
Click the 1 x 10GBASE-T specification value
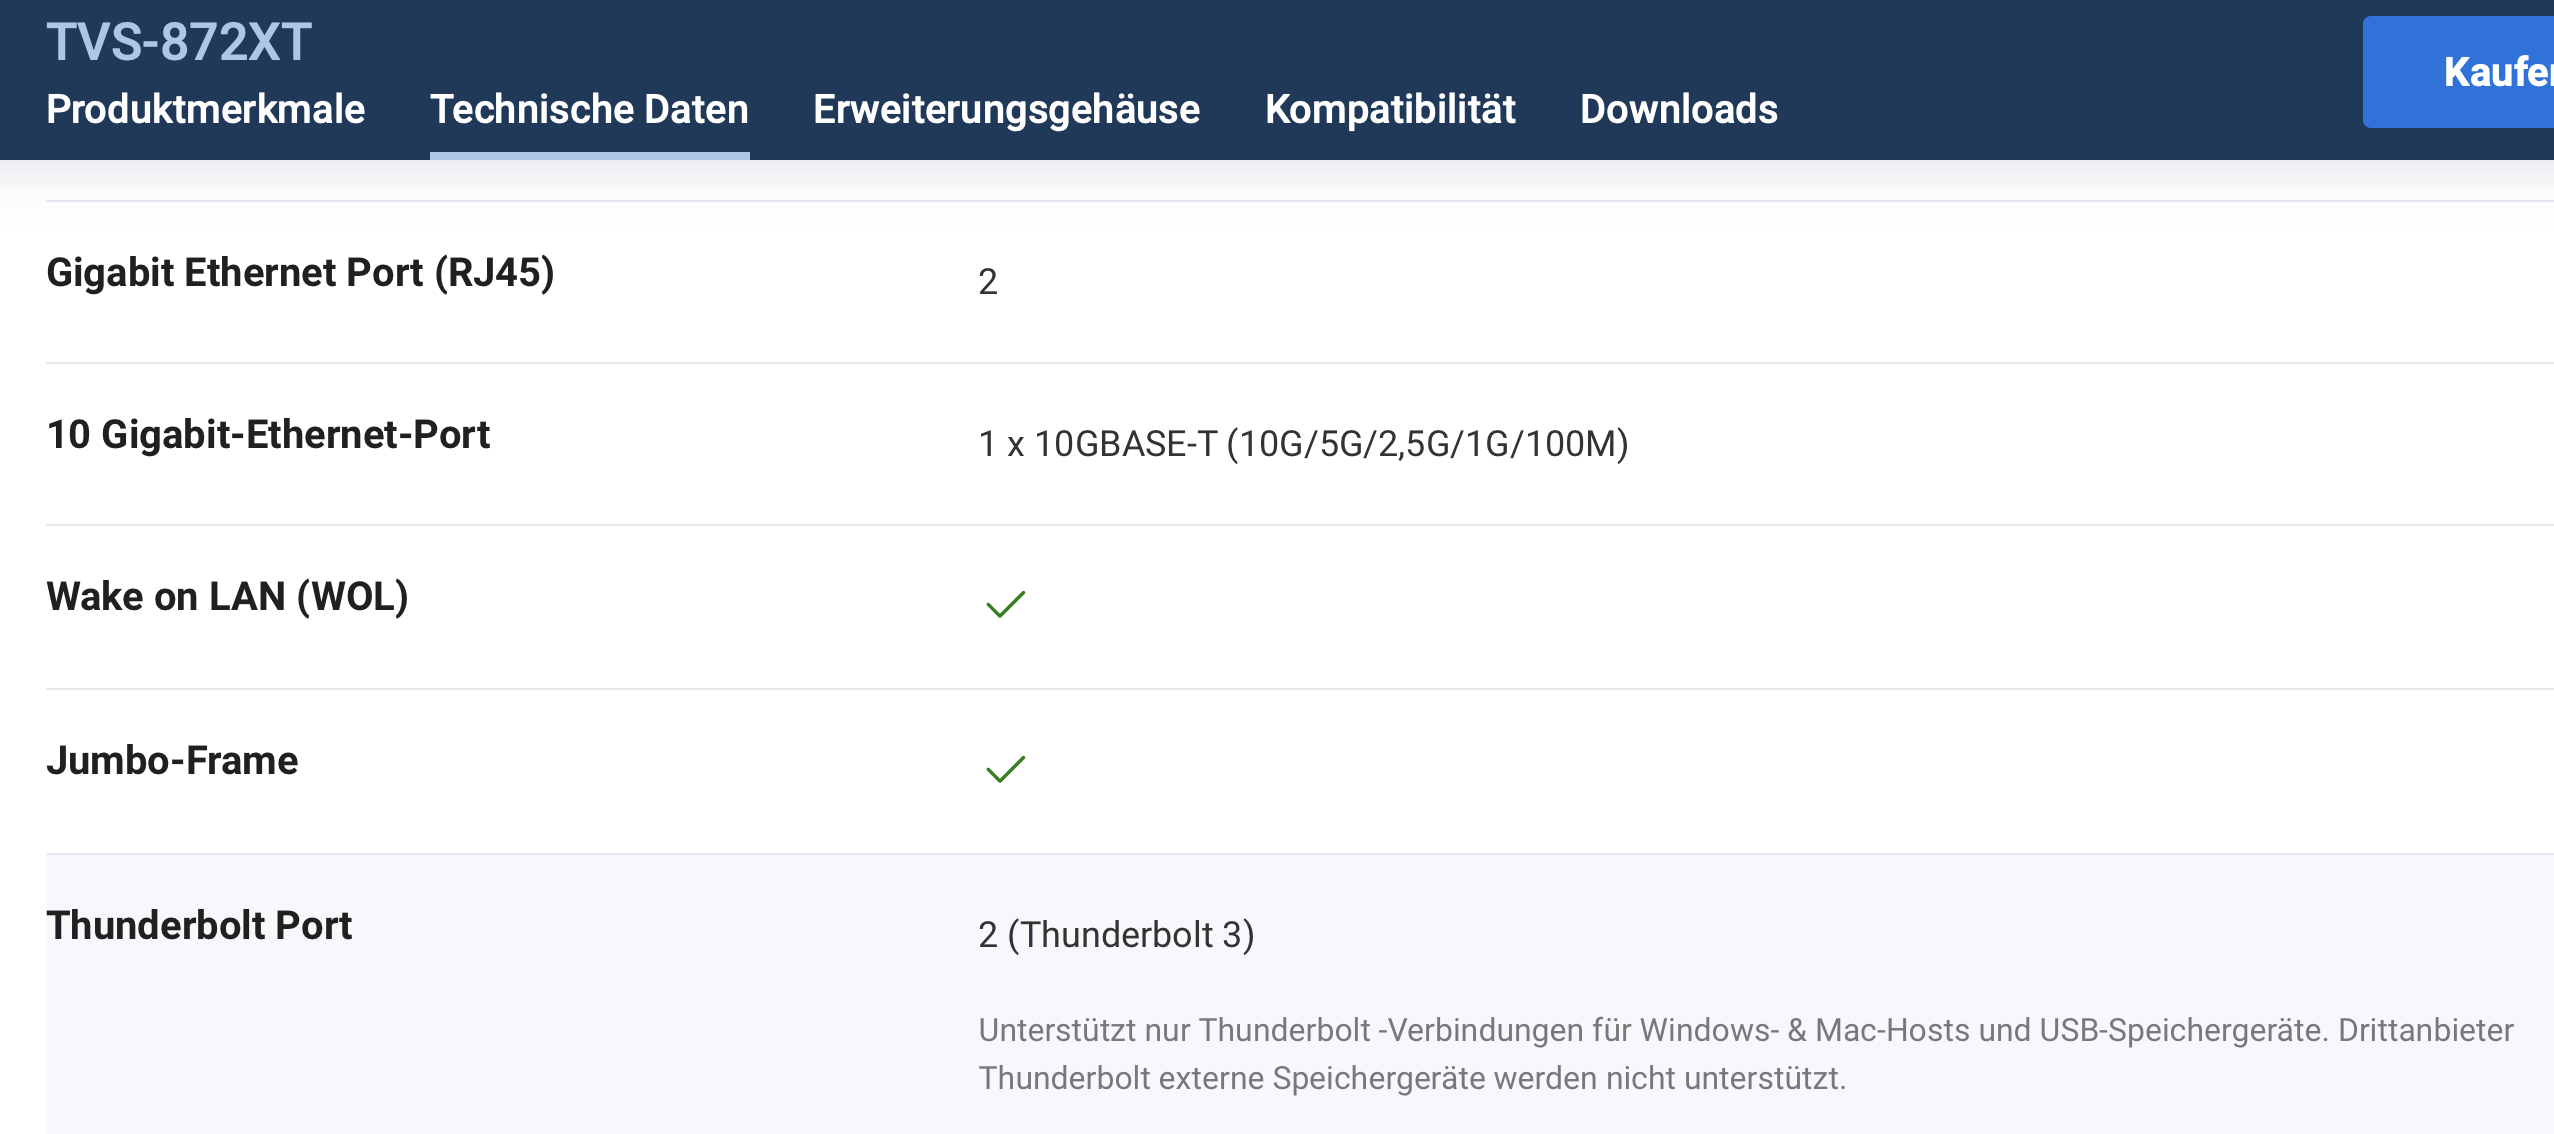(x=1303, y=444)
